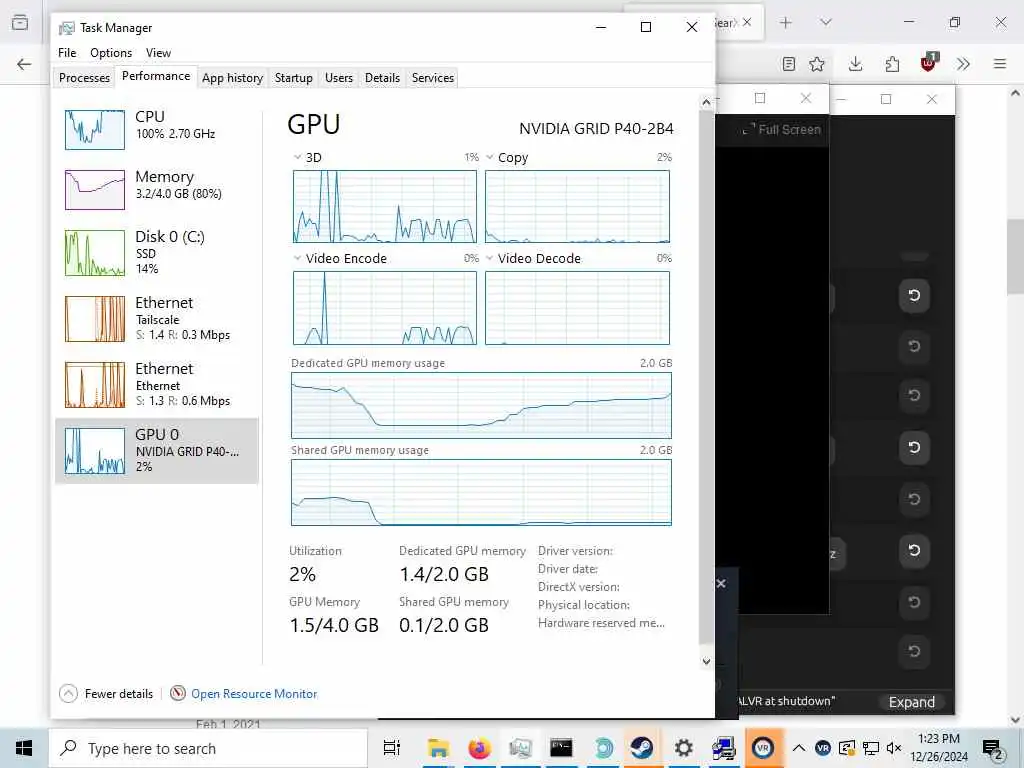Select the CPU performance graph thumbnail

tap(95, 129)
